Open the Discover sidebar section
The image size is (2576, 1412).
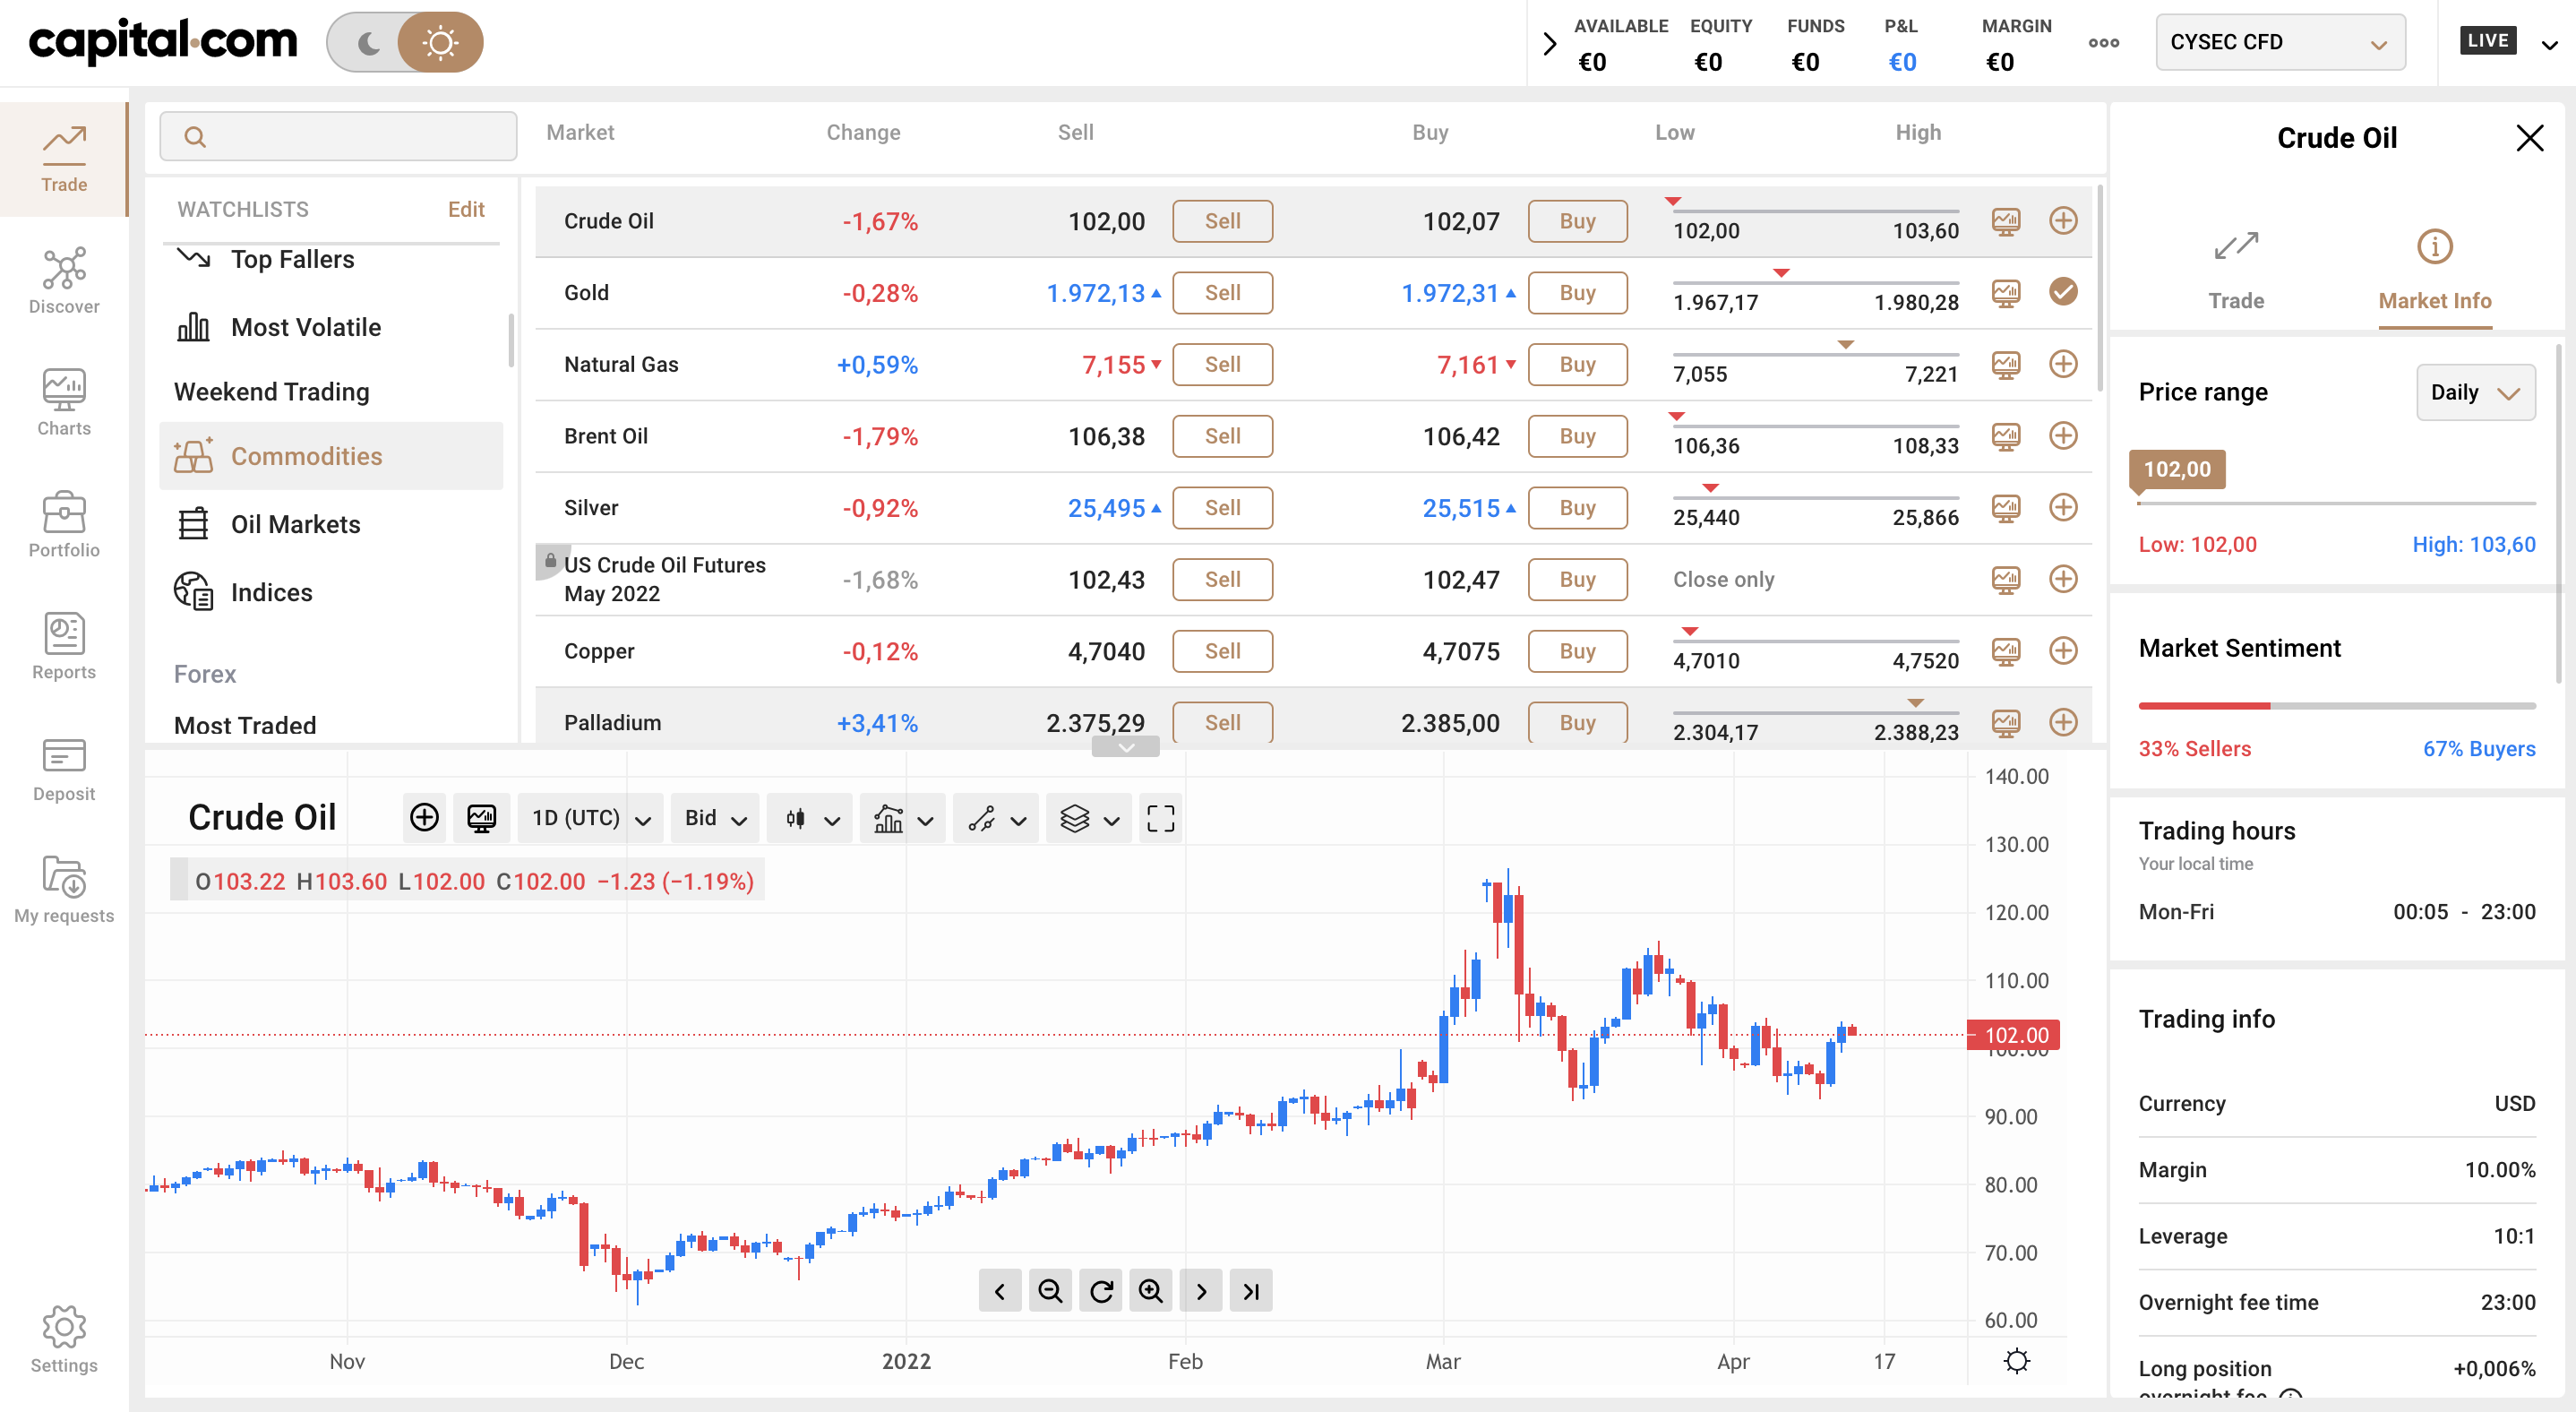[x=64, y=280]
